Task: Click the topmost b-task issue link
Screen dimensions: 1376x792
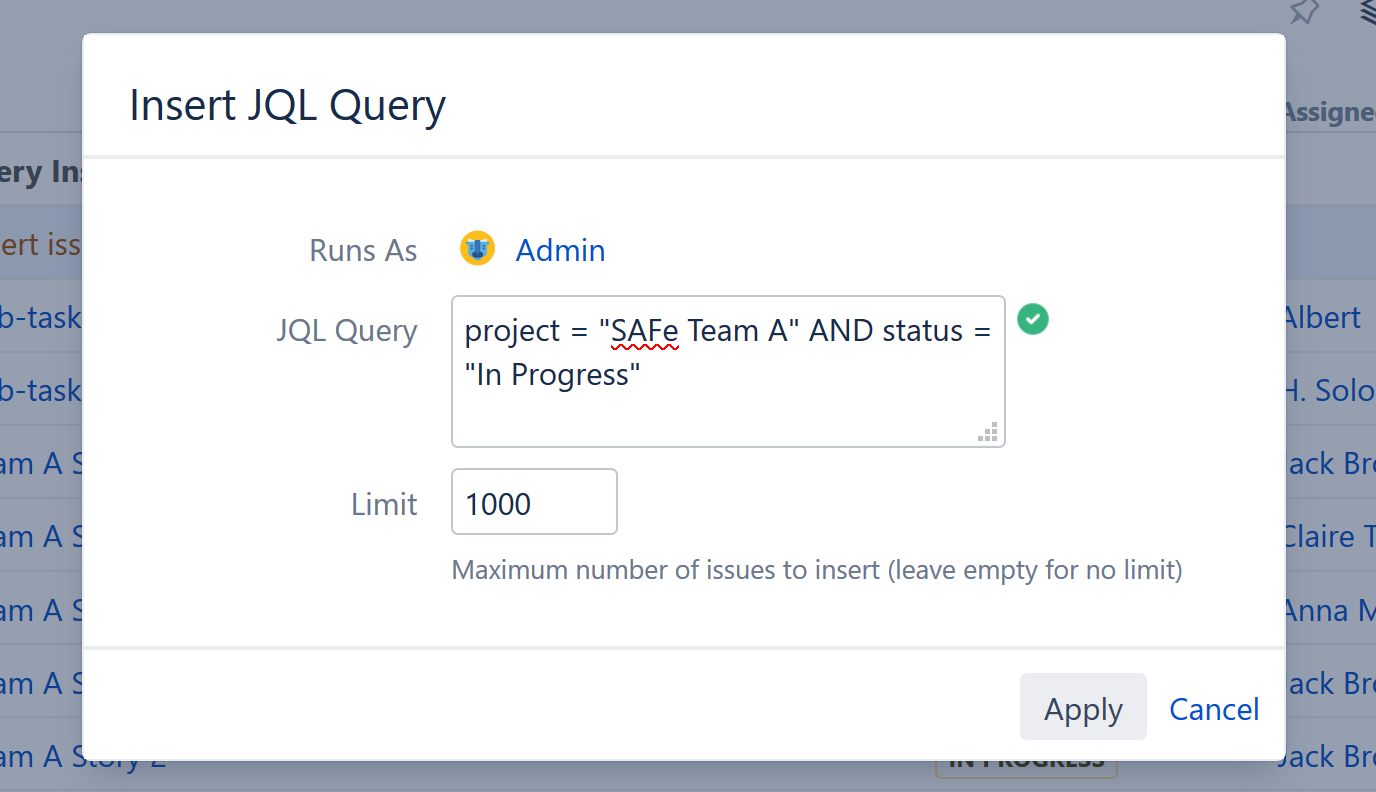Action: coord(40,317)
